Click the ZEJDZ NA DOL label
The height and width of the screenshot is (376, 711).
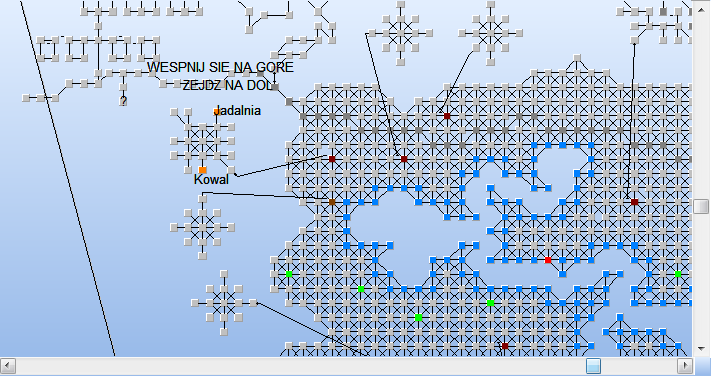tap(228, 85)
